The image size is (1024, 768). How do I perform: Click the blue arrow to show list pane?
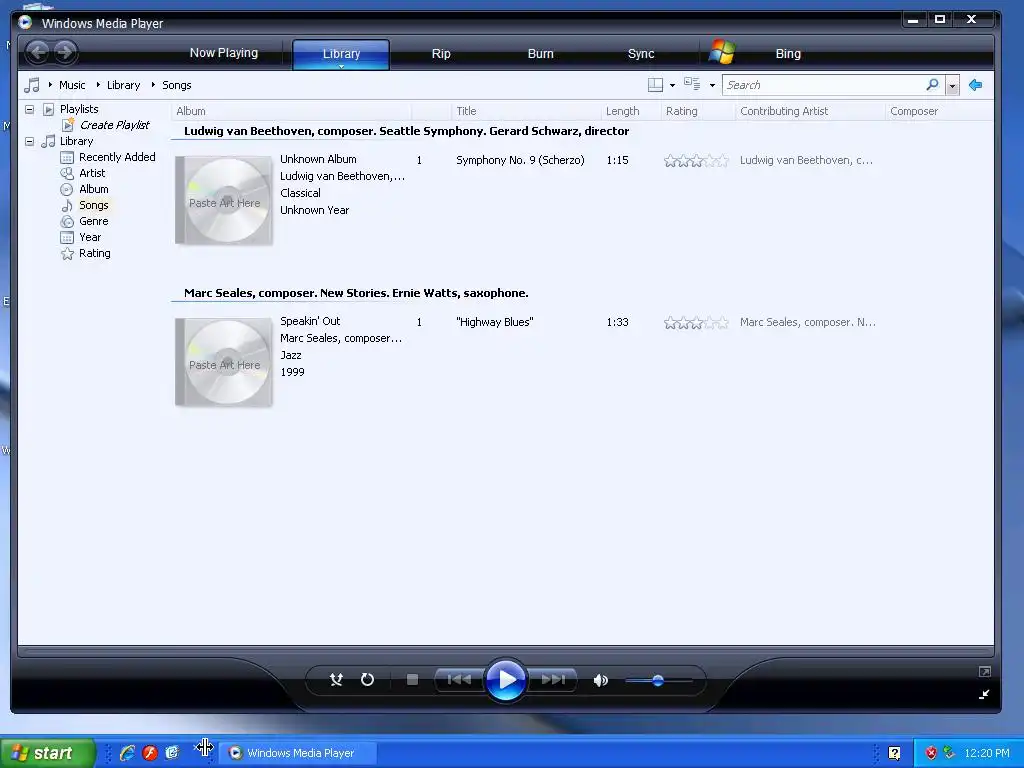point(976,85)
